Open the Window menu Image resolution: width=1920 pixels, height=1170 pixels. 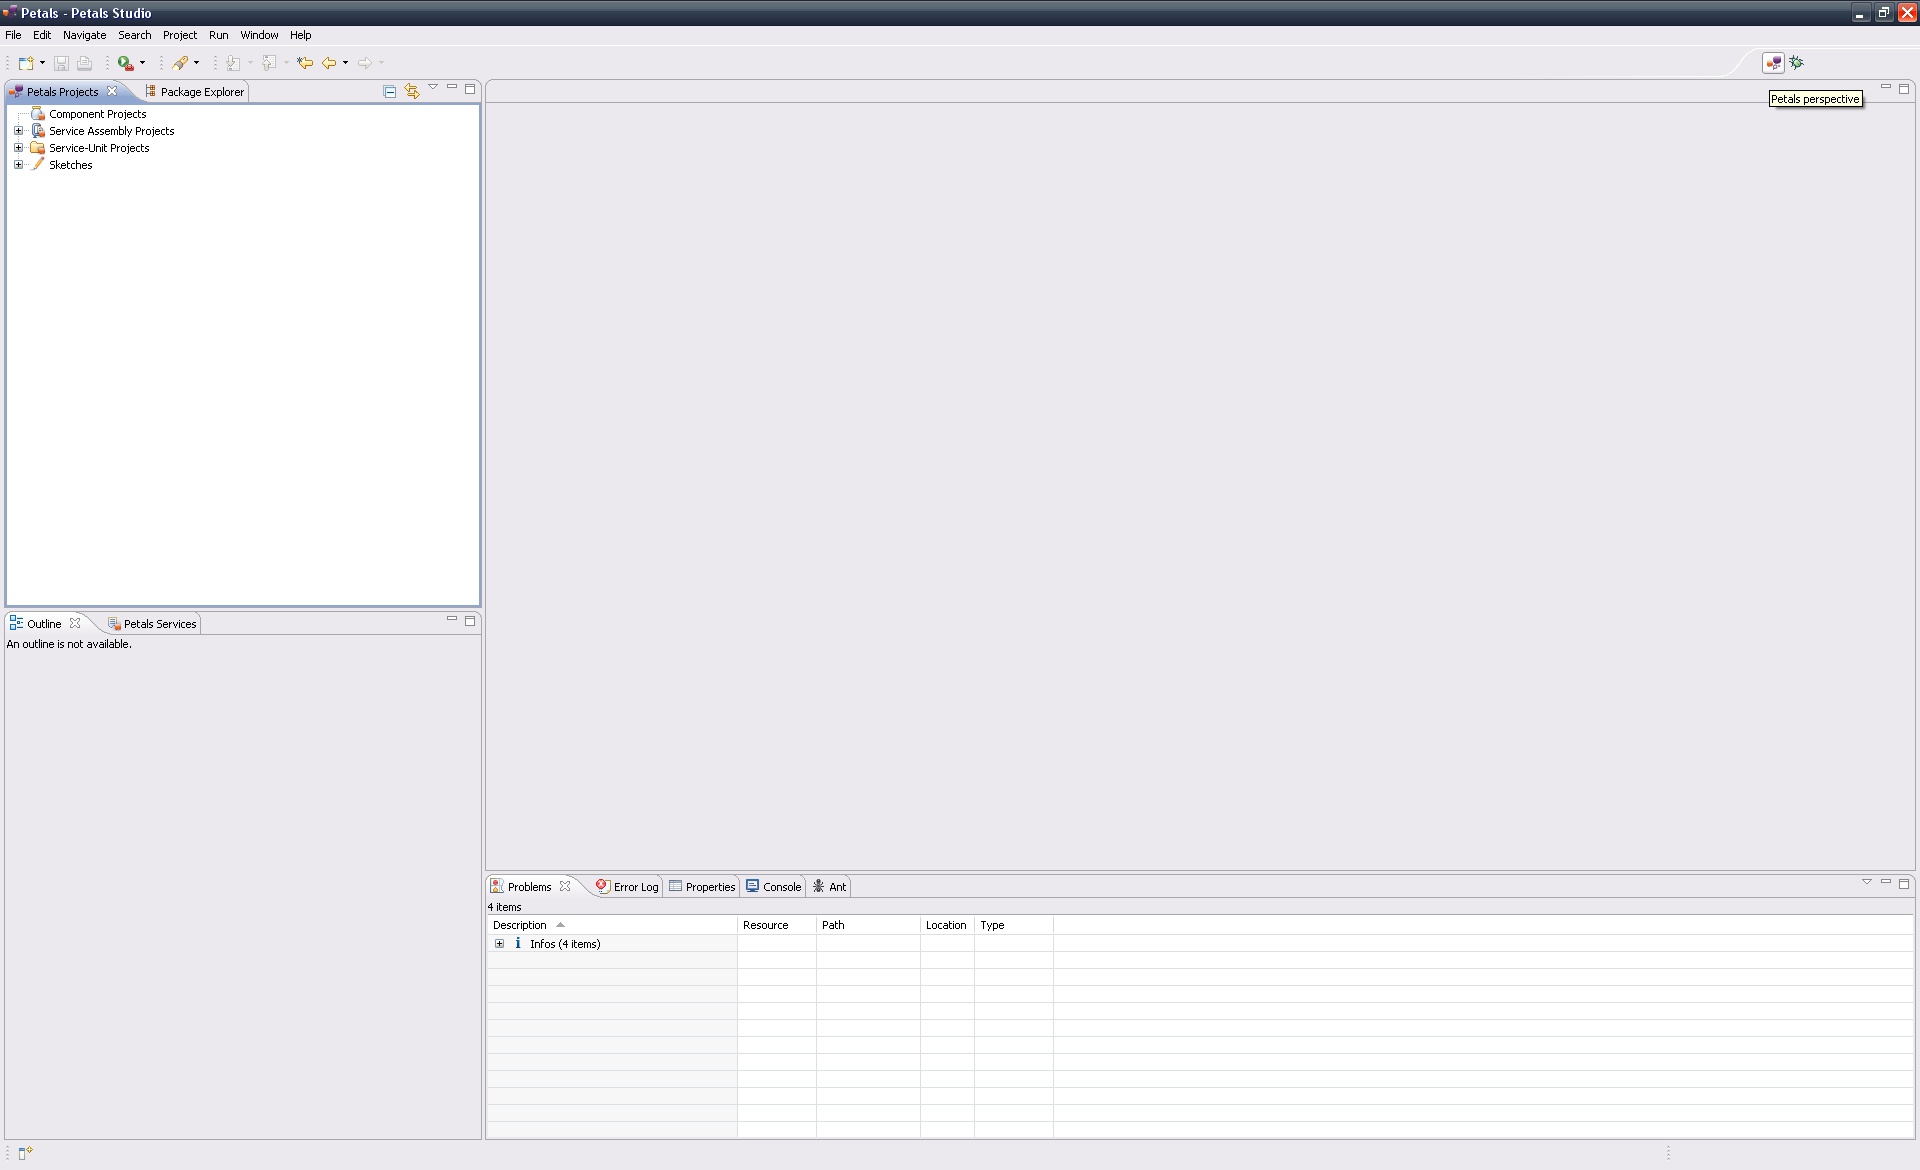pos(259,35)
